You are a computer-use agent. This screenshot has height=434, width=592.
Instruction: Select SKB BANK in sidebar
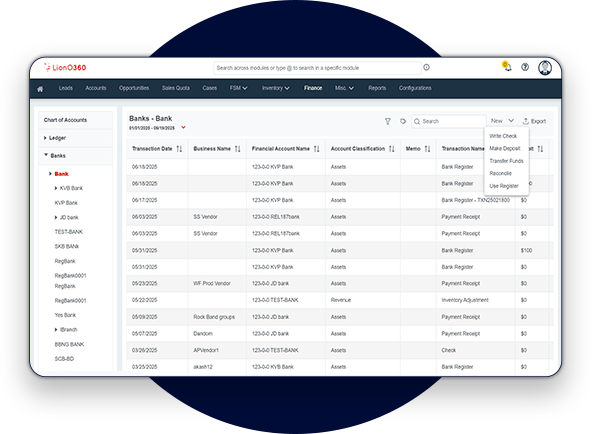pos(67,246)
